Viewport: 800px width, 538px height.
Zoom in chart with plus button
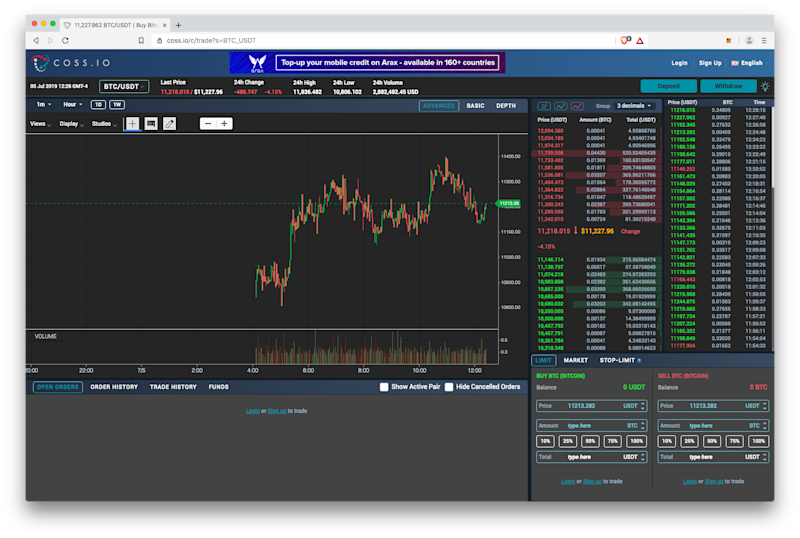click(224, 124)
